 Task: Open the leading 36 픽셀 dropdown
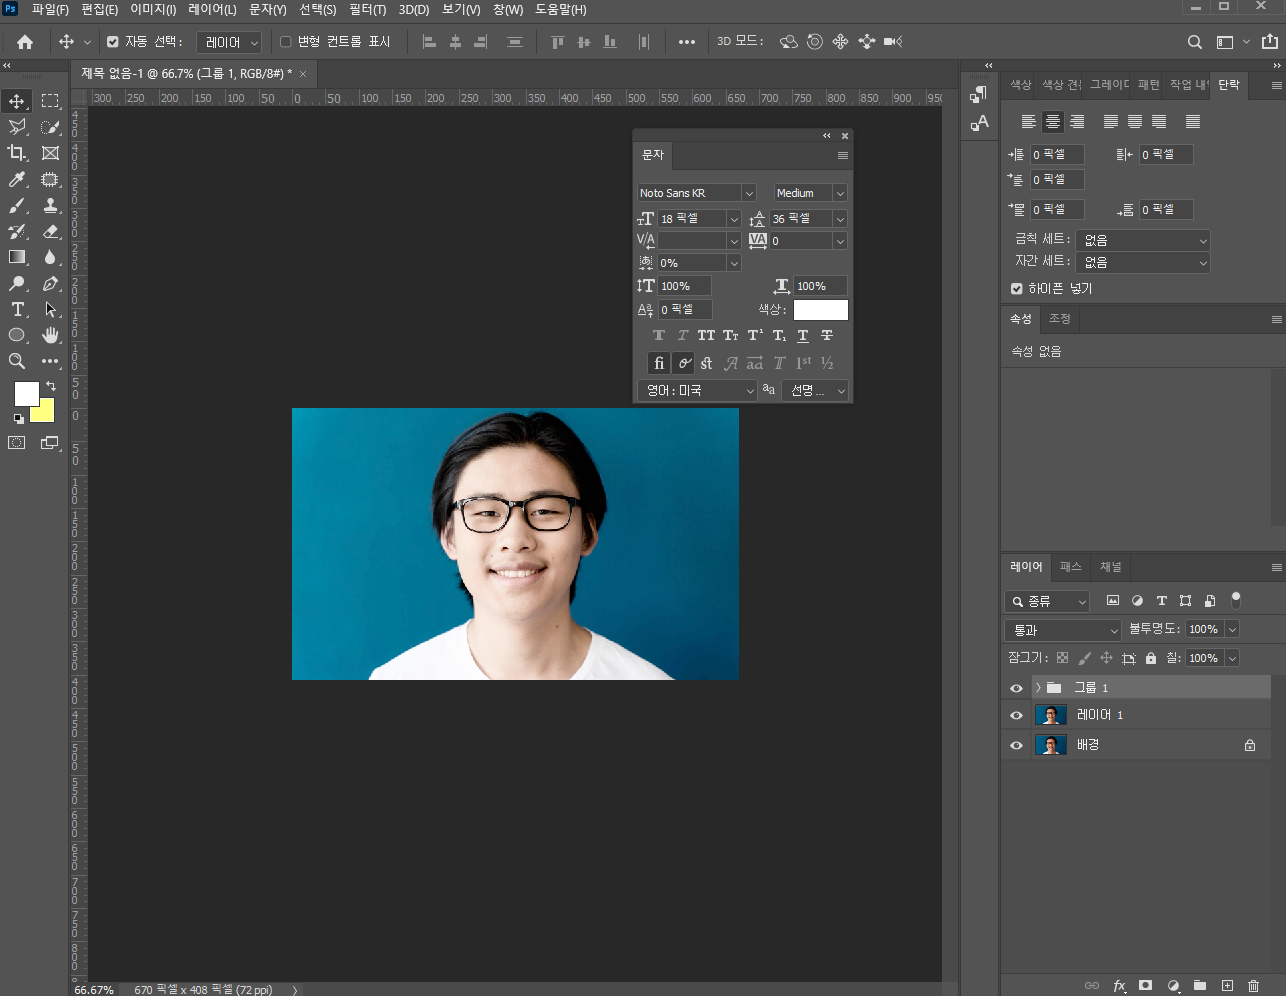pyautogui.click(x=840, y=218)
